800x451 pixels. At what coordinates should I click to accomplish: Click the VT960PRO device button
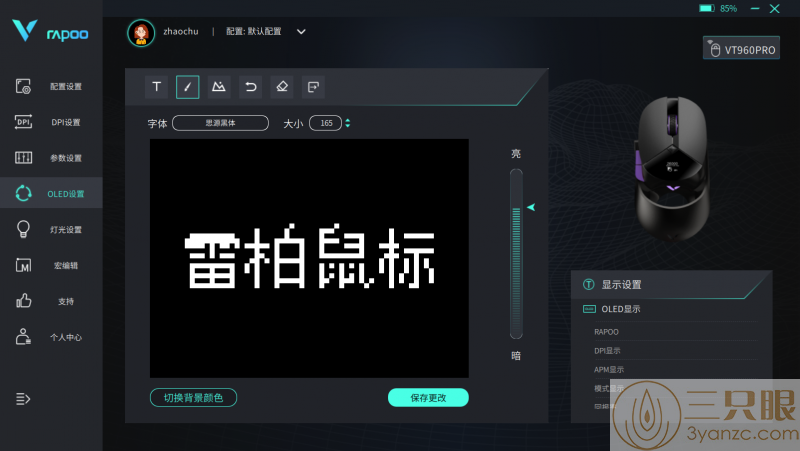[x=741, y=48]
